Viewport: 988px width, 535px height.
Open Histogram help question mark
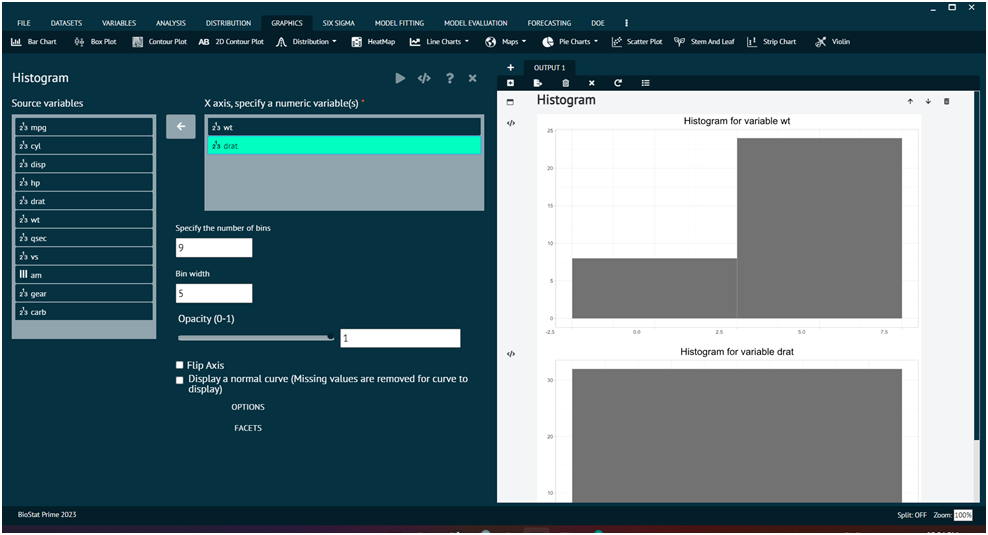(449, 78)
